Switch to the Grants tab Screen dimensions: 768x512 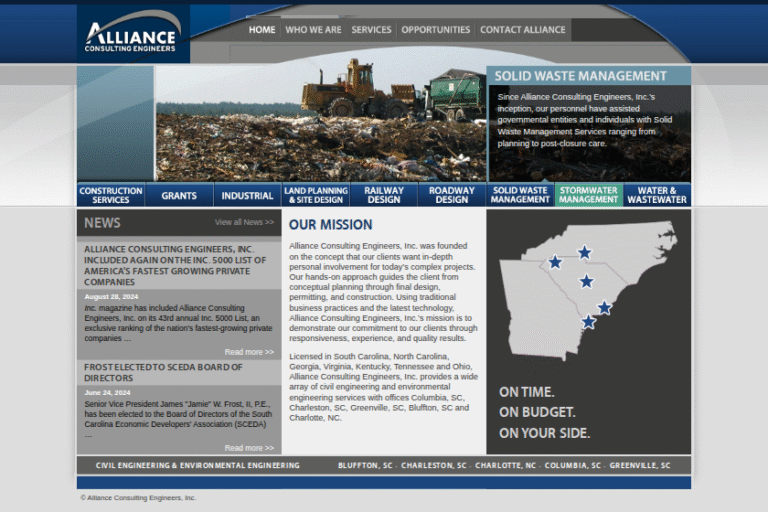pyautogui.click(x=179, y=196)
